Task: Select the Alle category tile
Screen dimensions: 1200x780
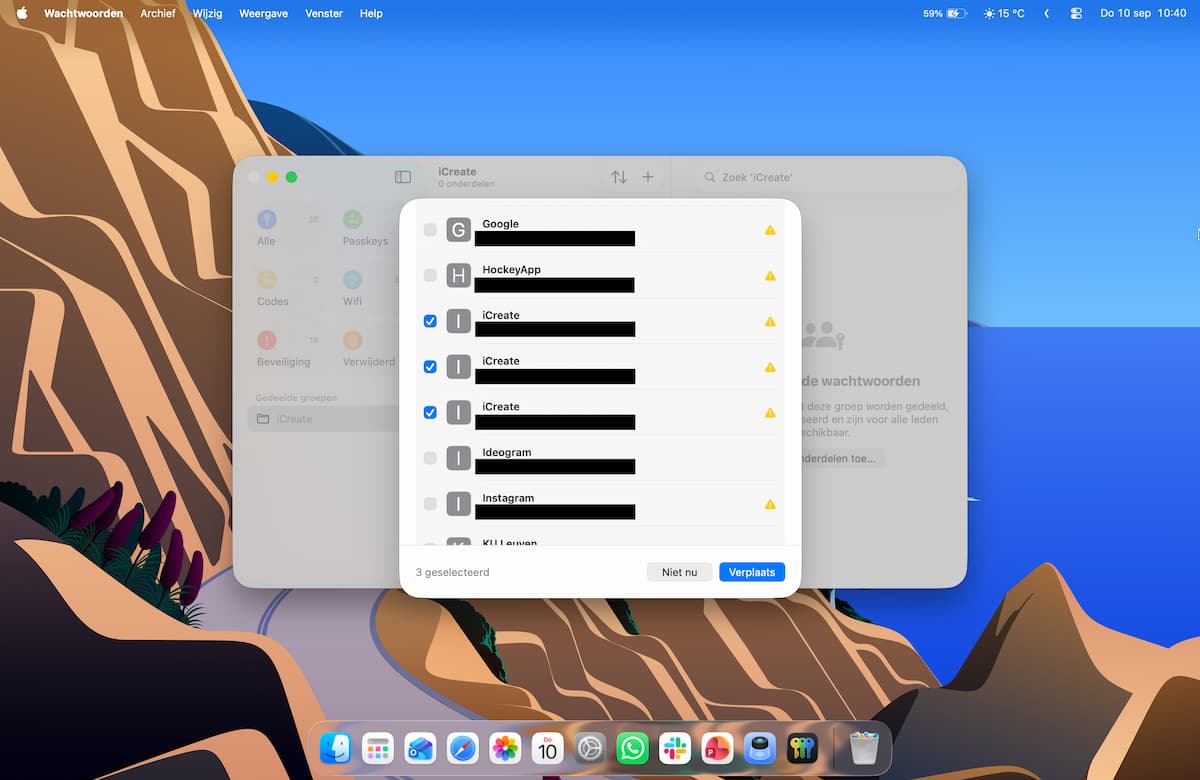Action: click(288, 229)
